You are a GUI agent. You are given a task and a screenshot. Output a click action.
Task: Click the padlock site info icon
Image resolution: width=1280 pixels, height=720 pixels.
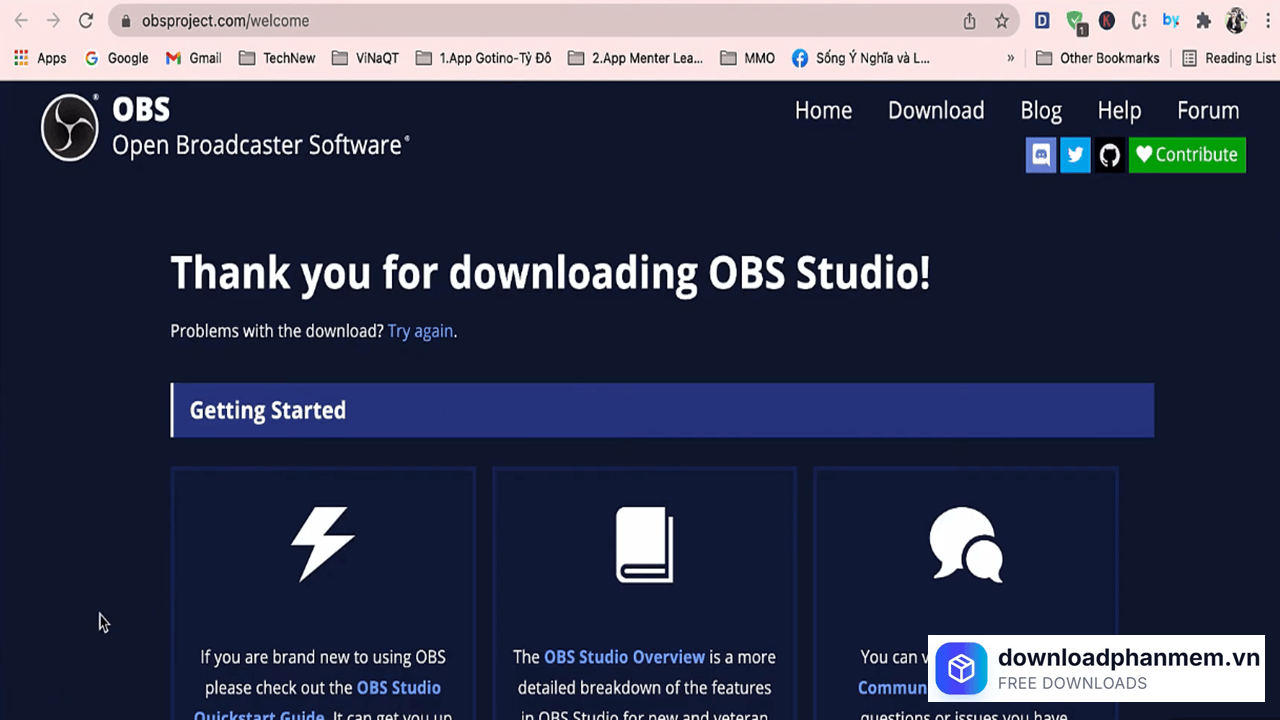(x=125, y=20)
